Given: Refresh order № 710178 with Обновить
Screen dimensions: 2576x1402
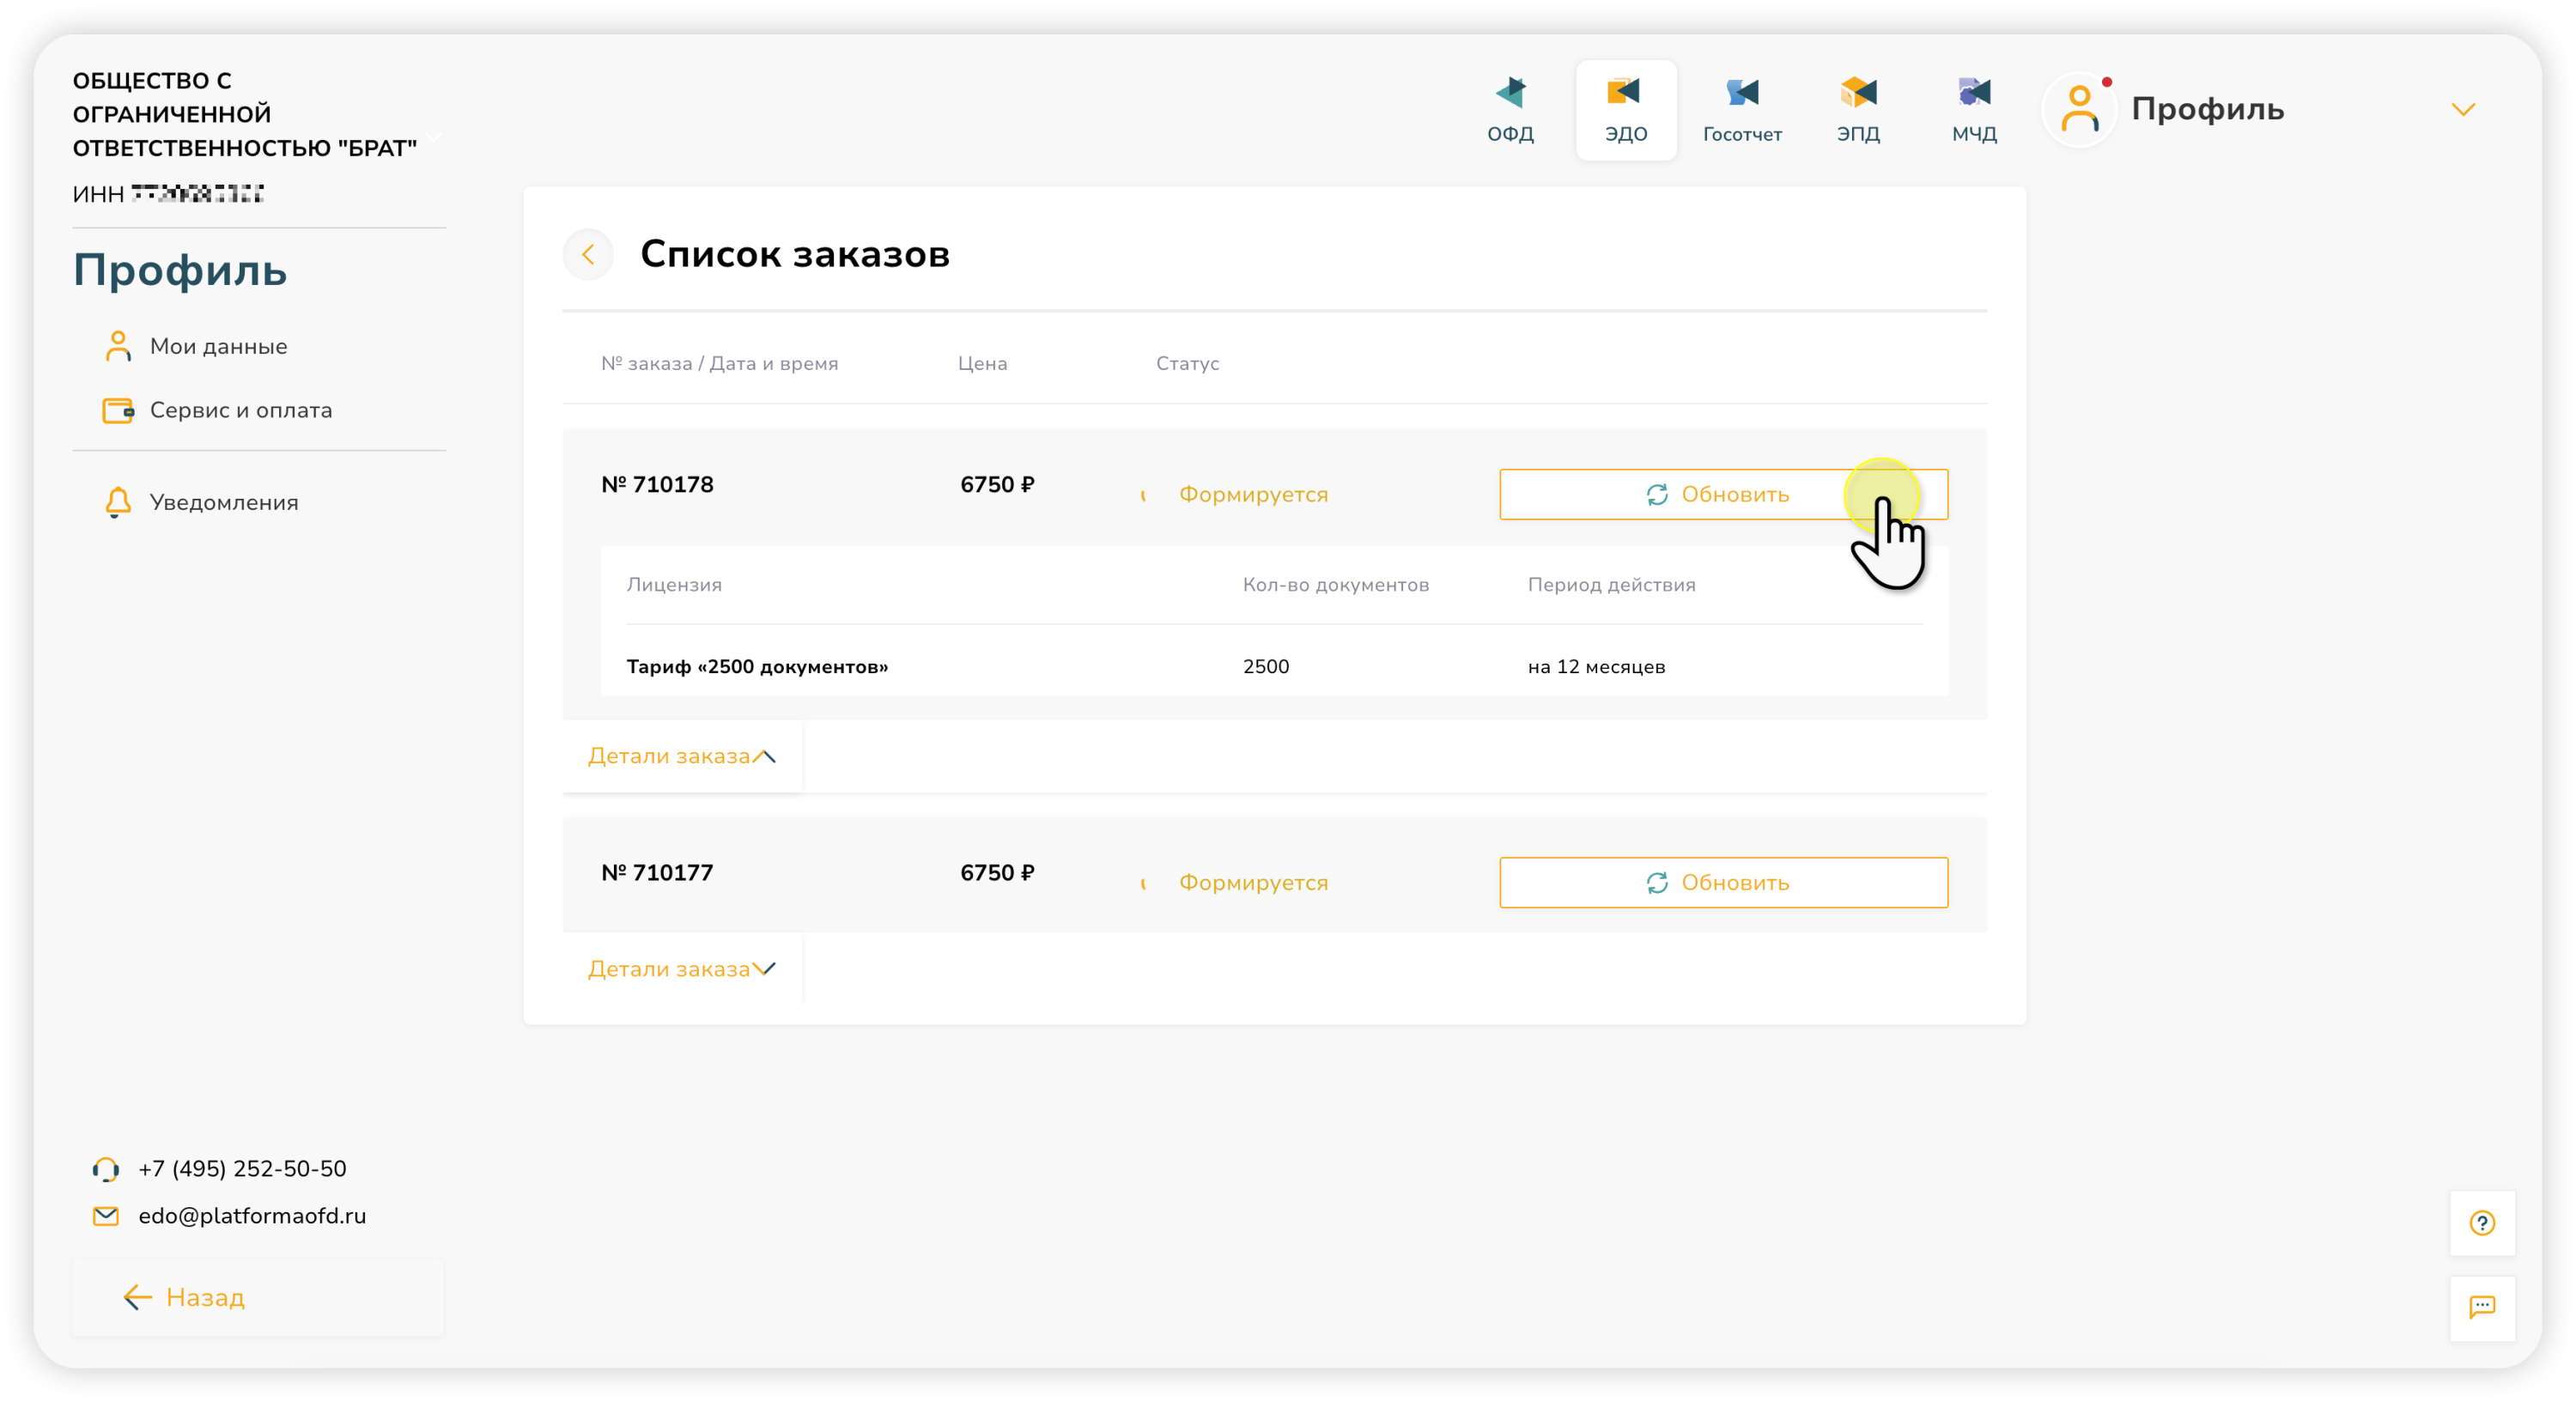Looking at the screenshot, I should [1722, 494].
